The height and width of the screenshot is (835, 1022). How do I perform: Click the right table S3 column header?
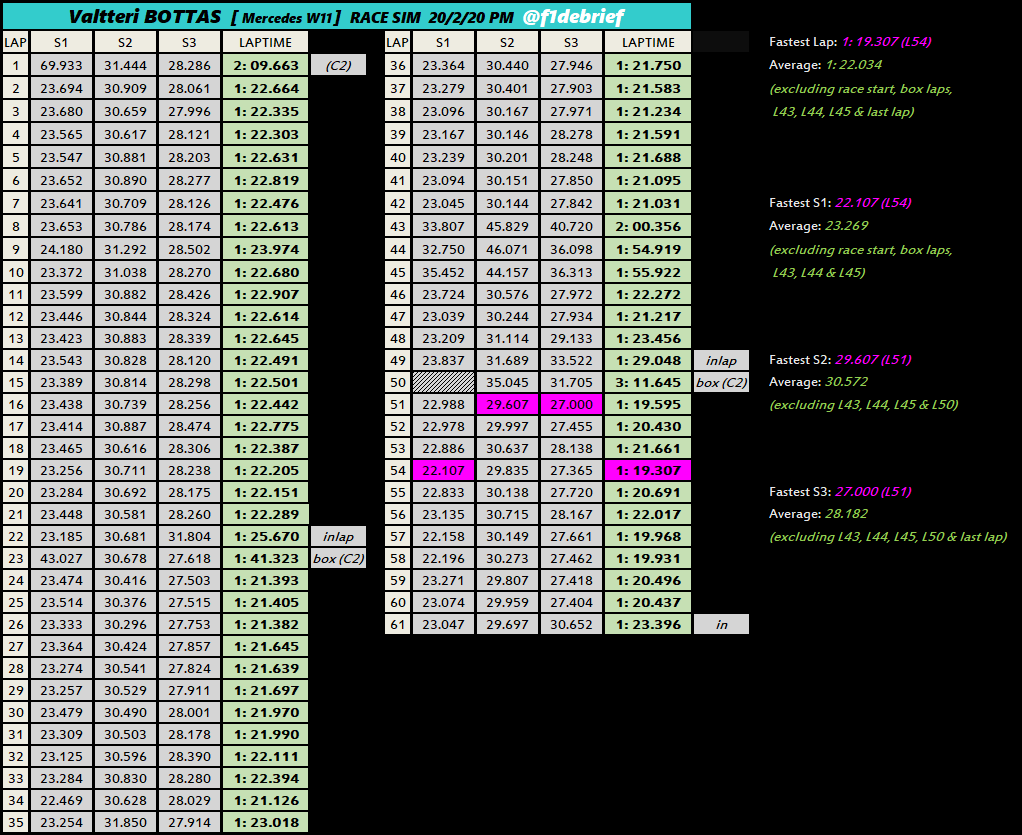point(572,42)
